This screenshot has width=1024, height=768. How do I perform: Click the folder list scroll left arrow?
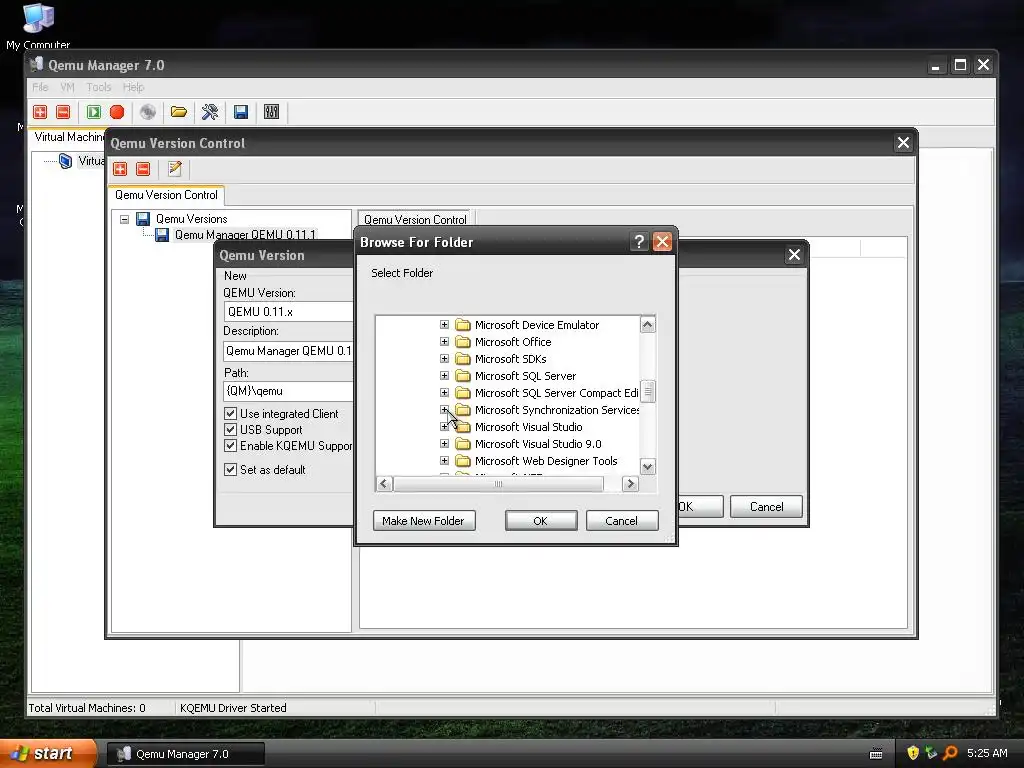pos(384,484)
